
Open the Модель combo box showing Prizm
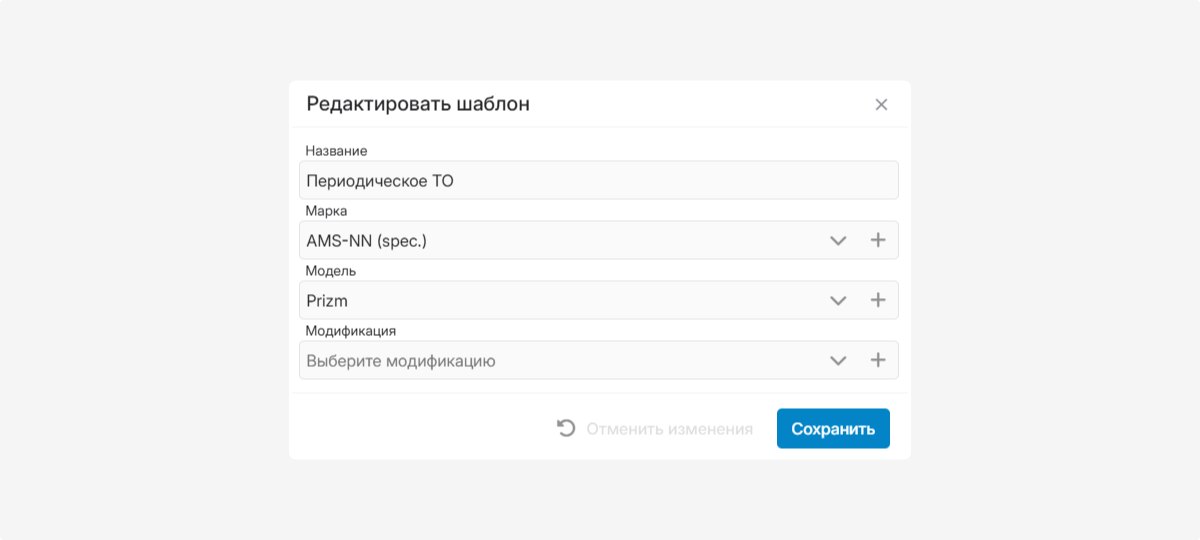click(x=560, y=301)
